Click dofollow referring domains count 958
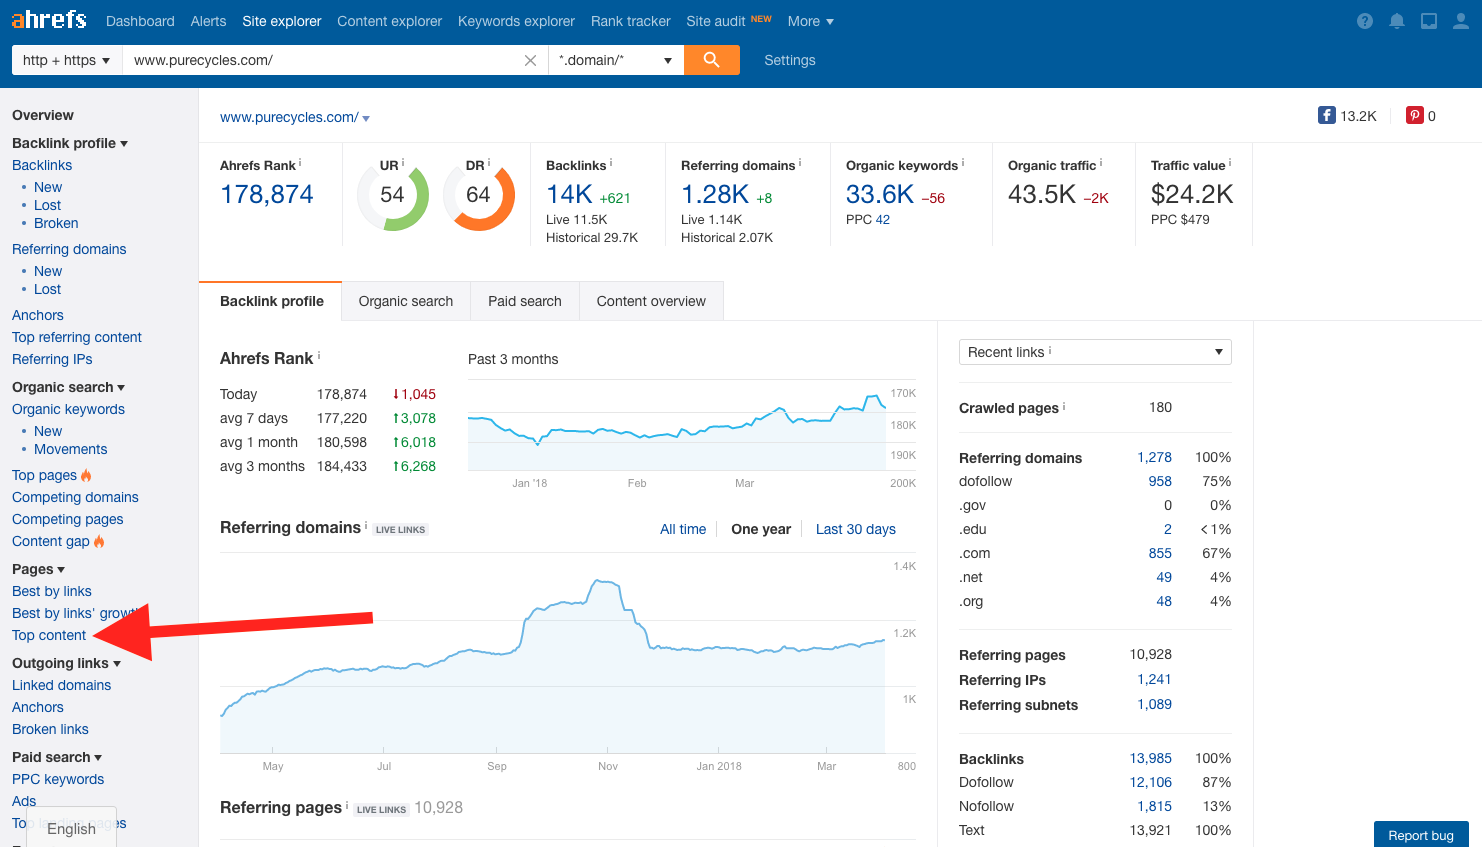Image resolution: width=1482 pixels, height=847 pixels. coord(1160,481)
